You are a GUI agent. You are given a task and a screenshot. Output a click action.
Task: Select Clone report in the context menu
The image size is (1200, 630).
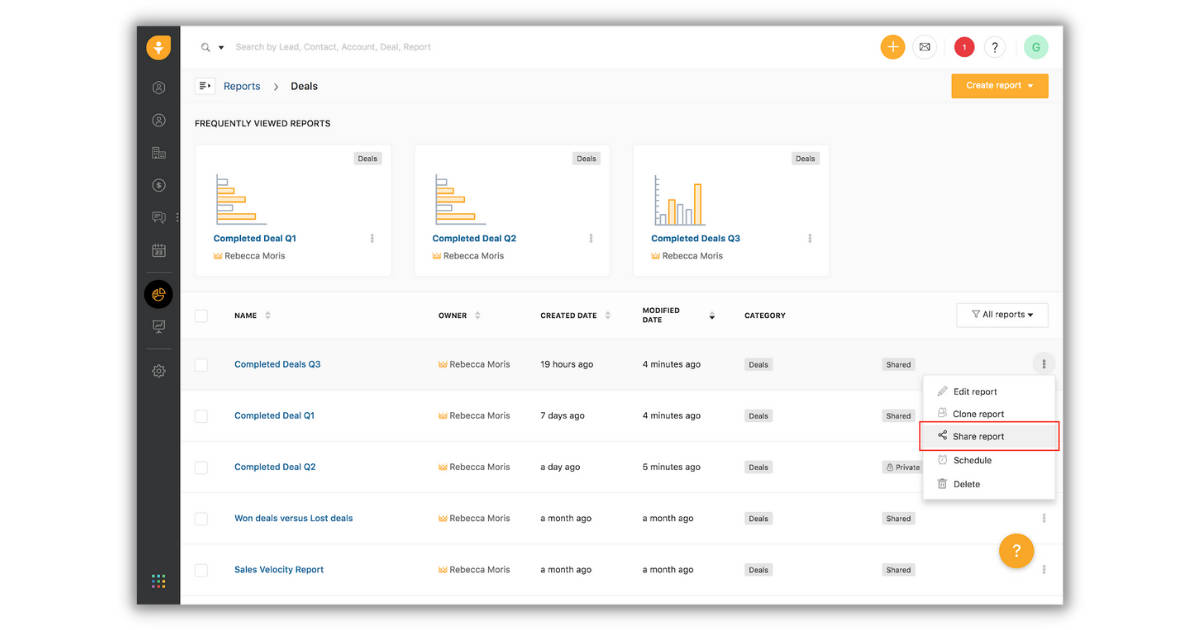coord(977,413)
